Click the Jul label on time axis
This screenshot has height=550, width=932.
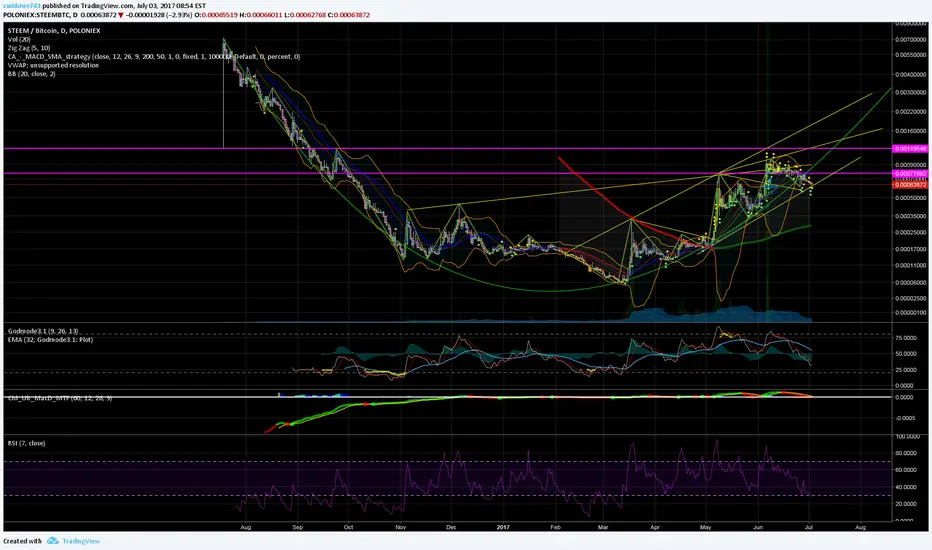coord(808,527)
